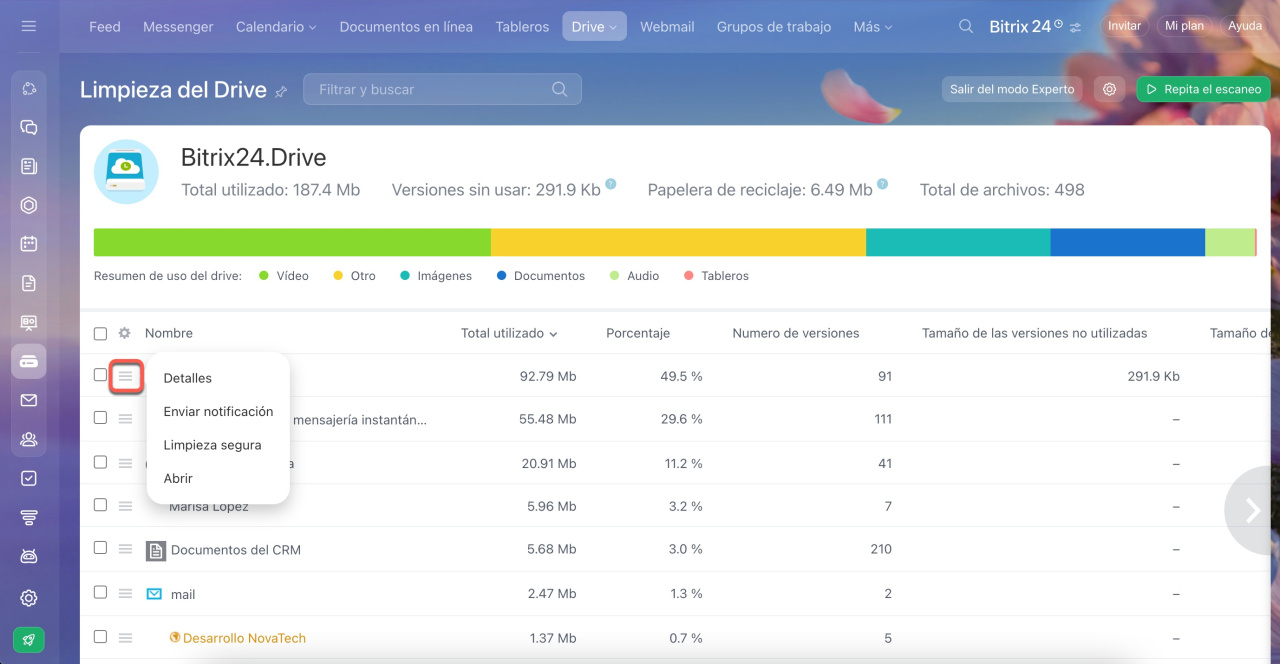Click the Invitar button
This screenshot has width=1280, height=664.
[x=1124, y=26]
